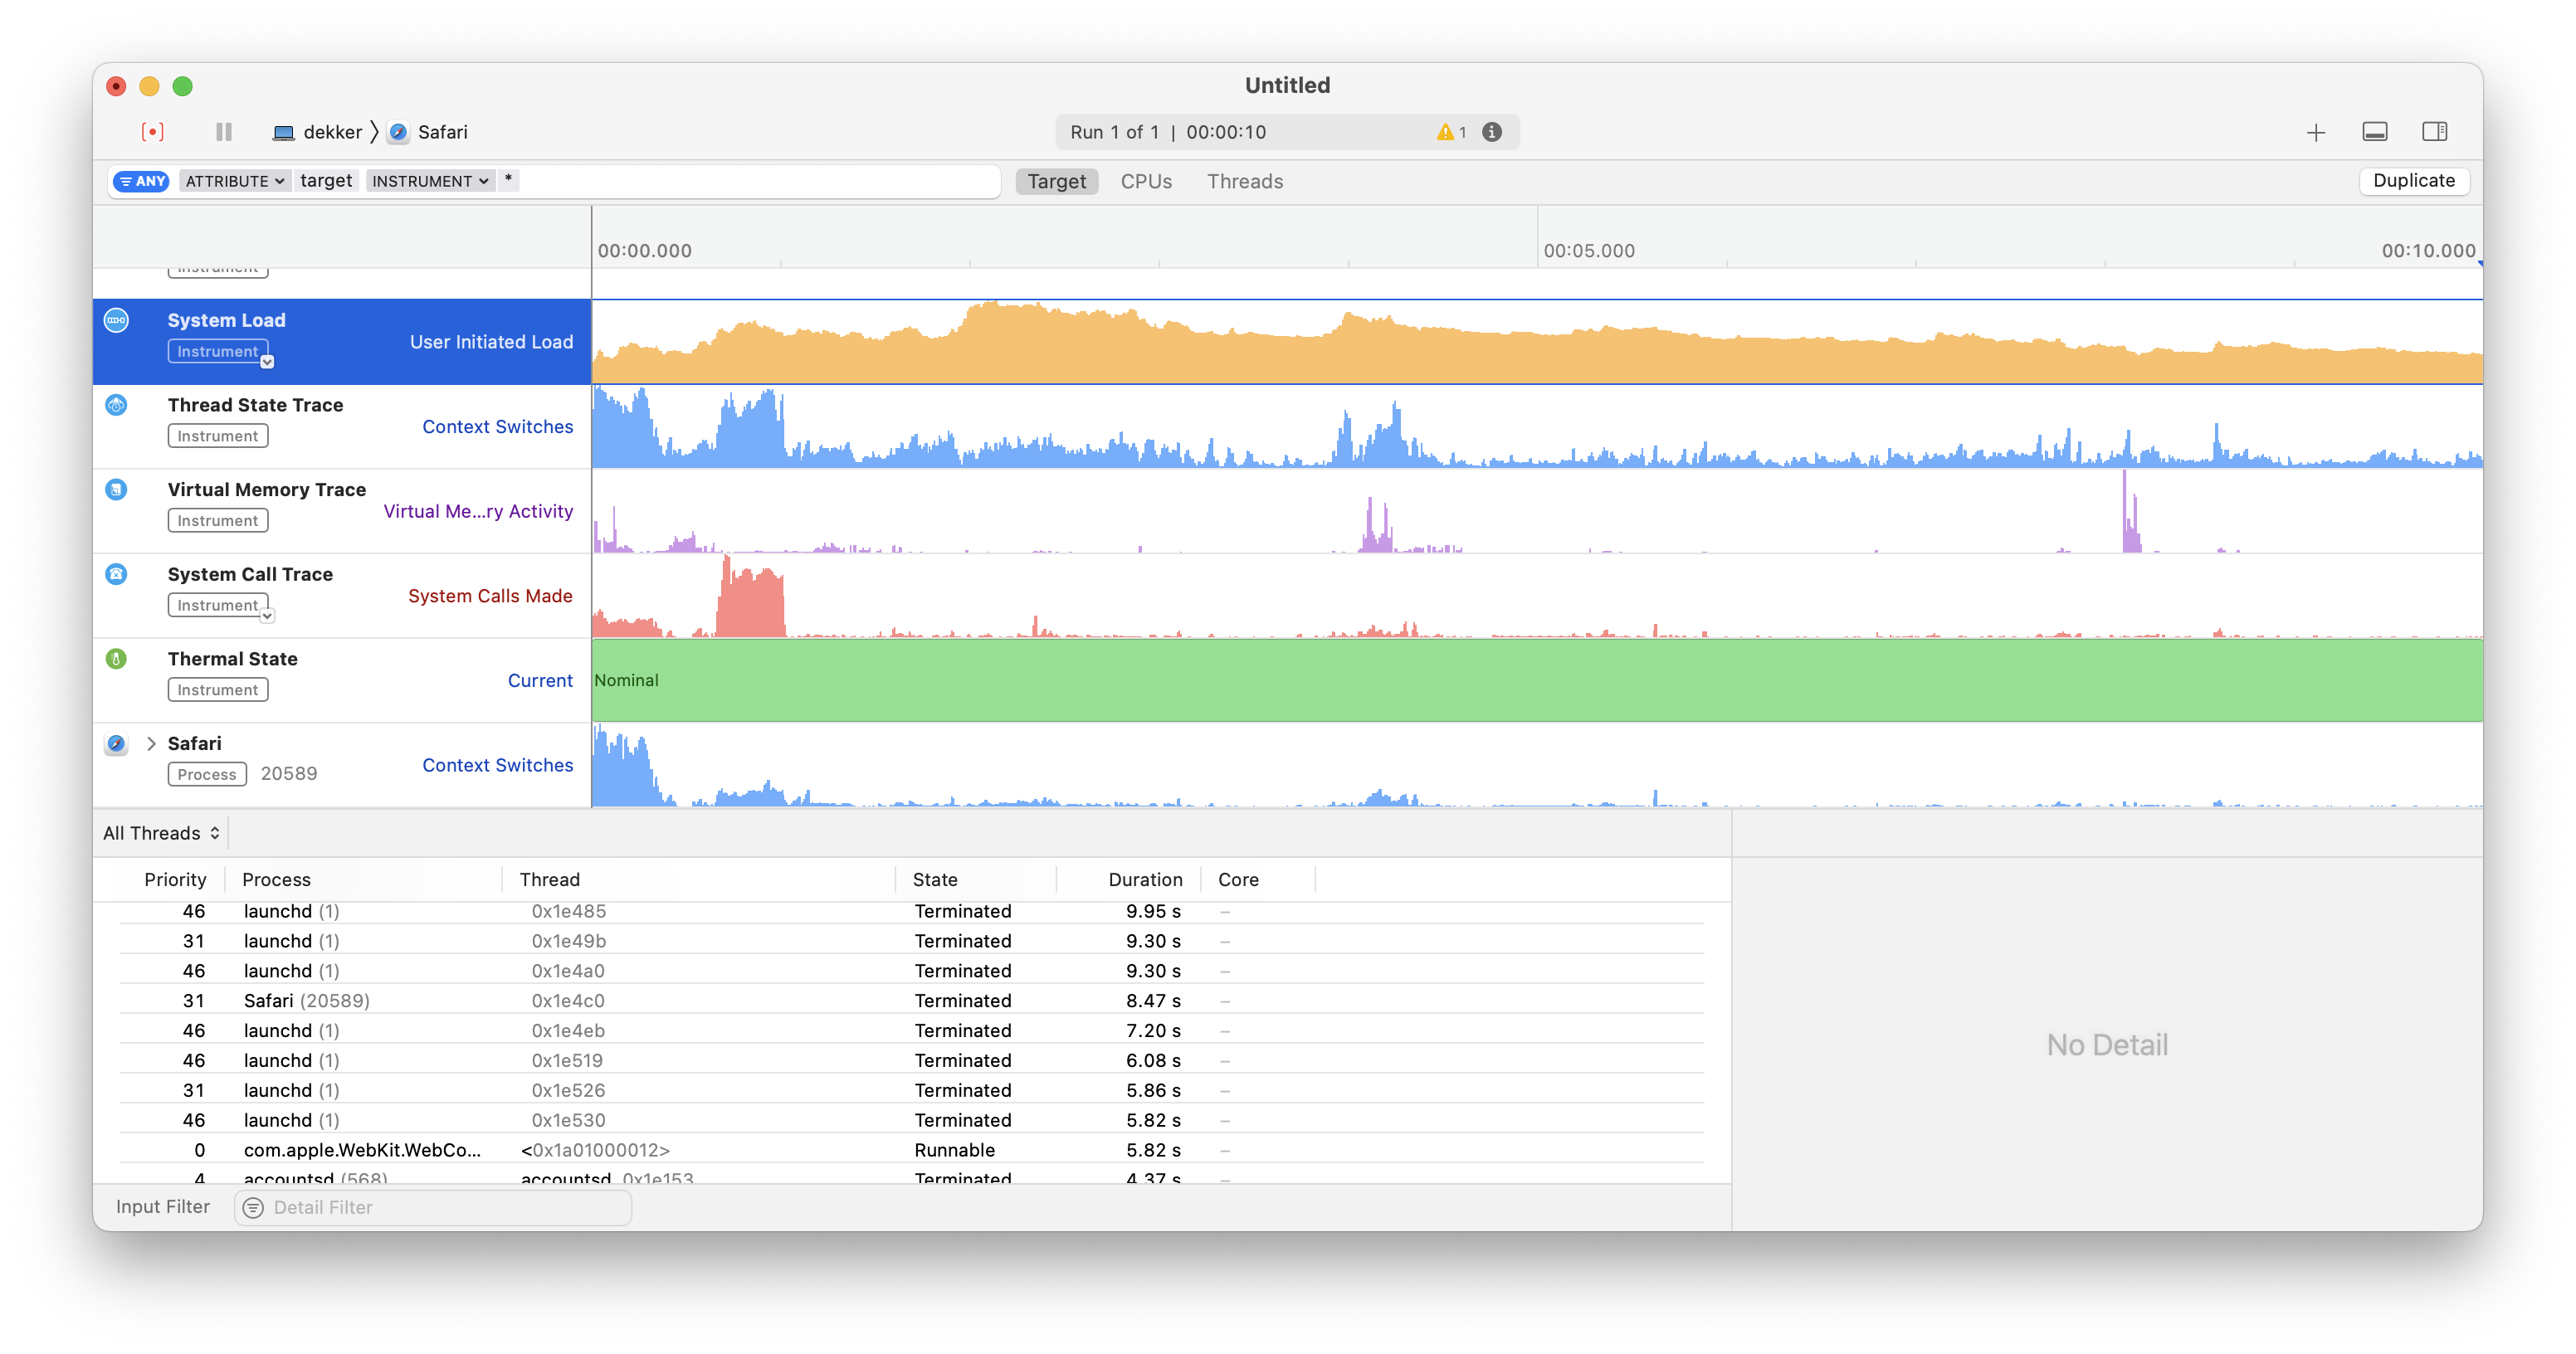The height and width of the screenshot is (1354, 2576).
Task: Select thread row 0x1e4eb
Action: [911, 1030]
